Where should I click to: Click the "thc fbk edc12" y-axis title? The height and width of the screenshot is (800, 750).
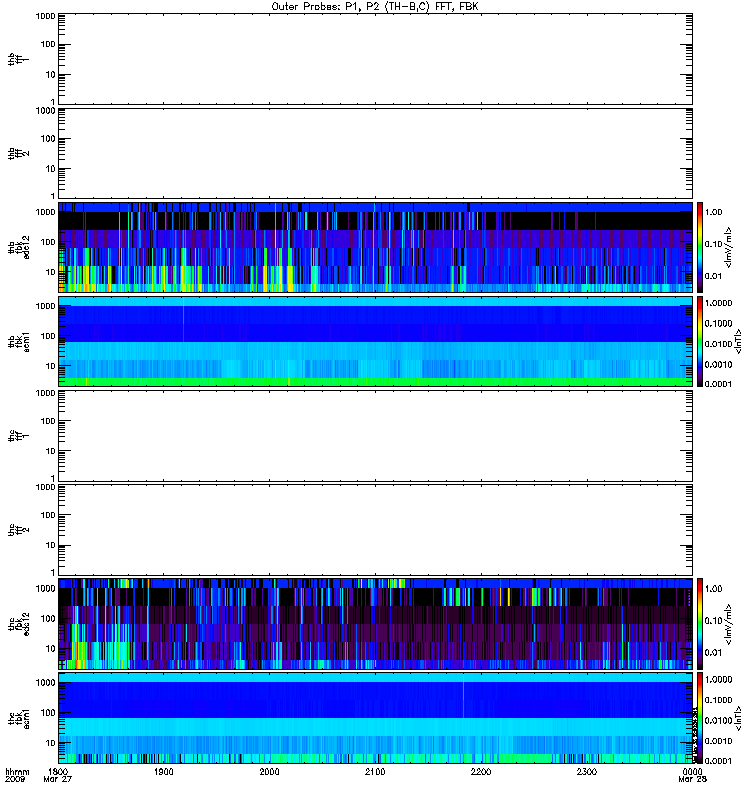(x=19, y=623)
